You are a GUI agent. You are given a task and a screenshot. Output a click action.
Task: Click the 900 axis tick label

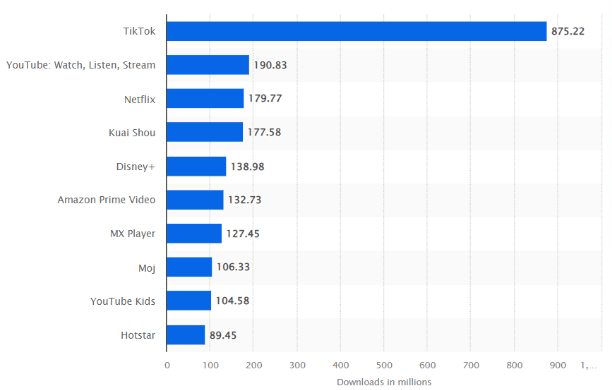[x=558, y=365]
